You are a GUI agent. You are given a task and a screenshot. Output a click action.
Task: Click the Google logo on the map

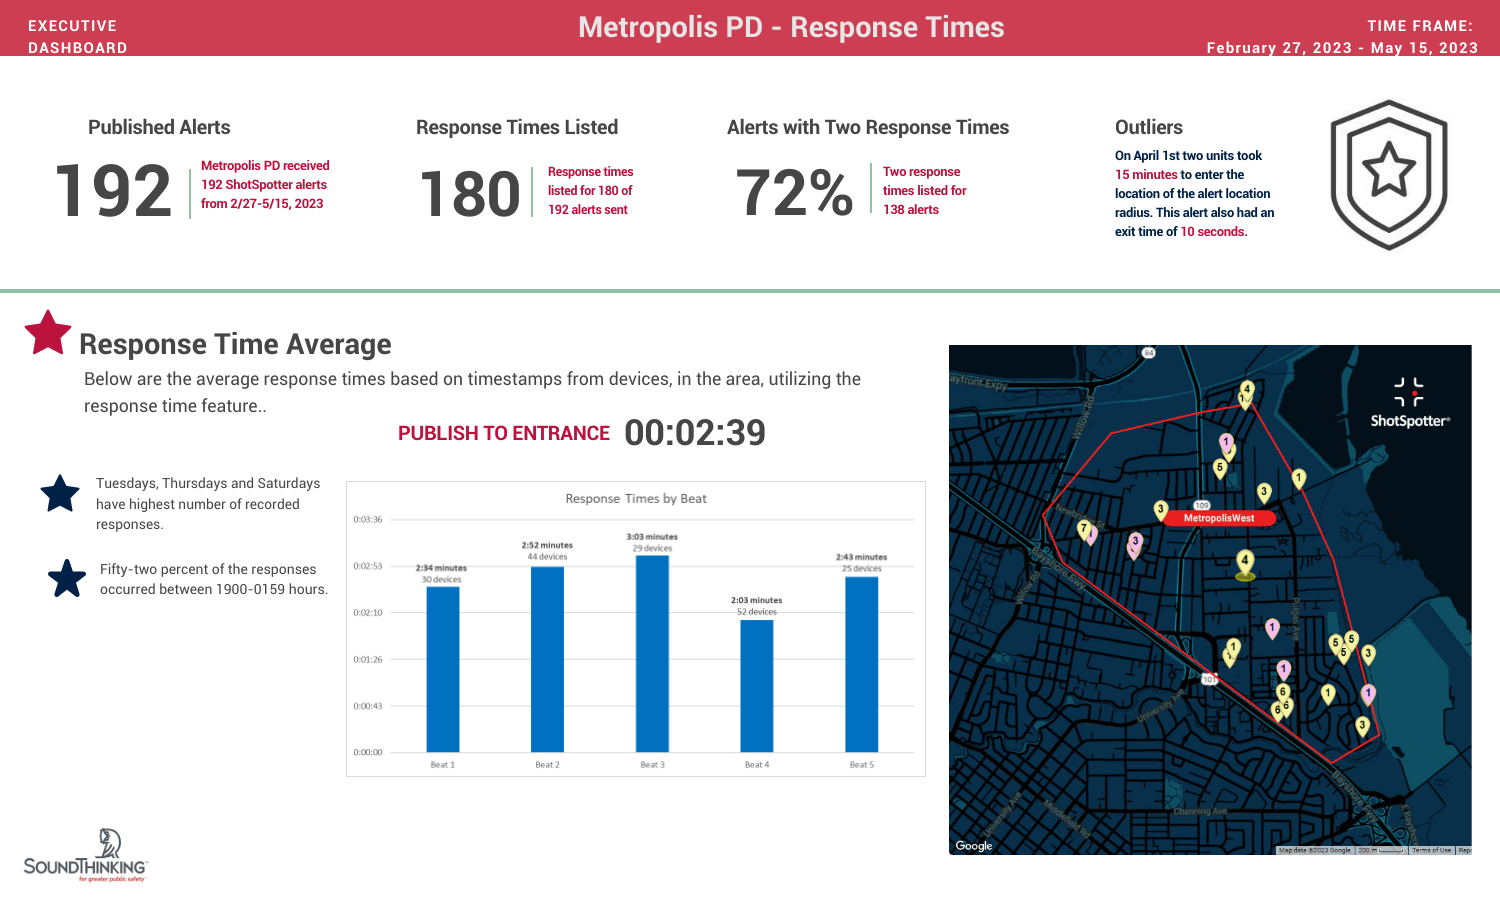(976, 846)
